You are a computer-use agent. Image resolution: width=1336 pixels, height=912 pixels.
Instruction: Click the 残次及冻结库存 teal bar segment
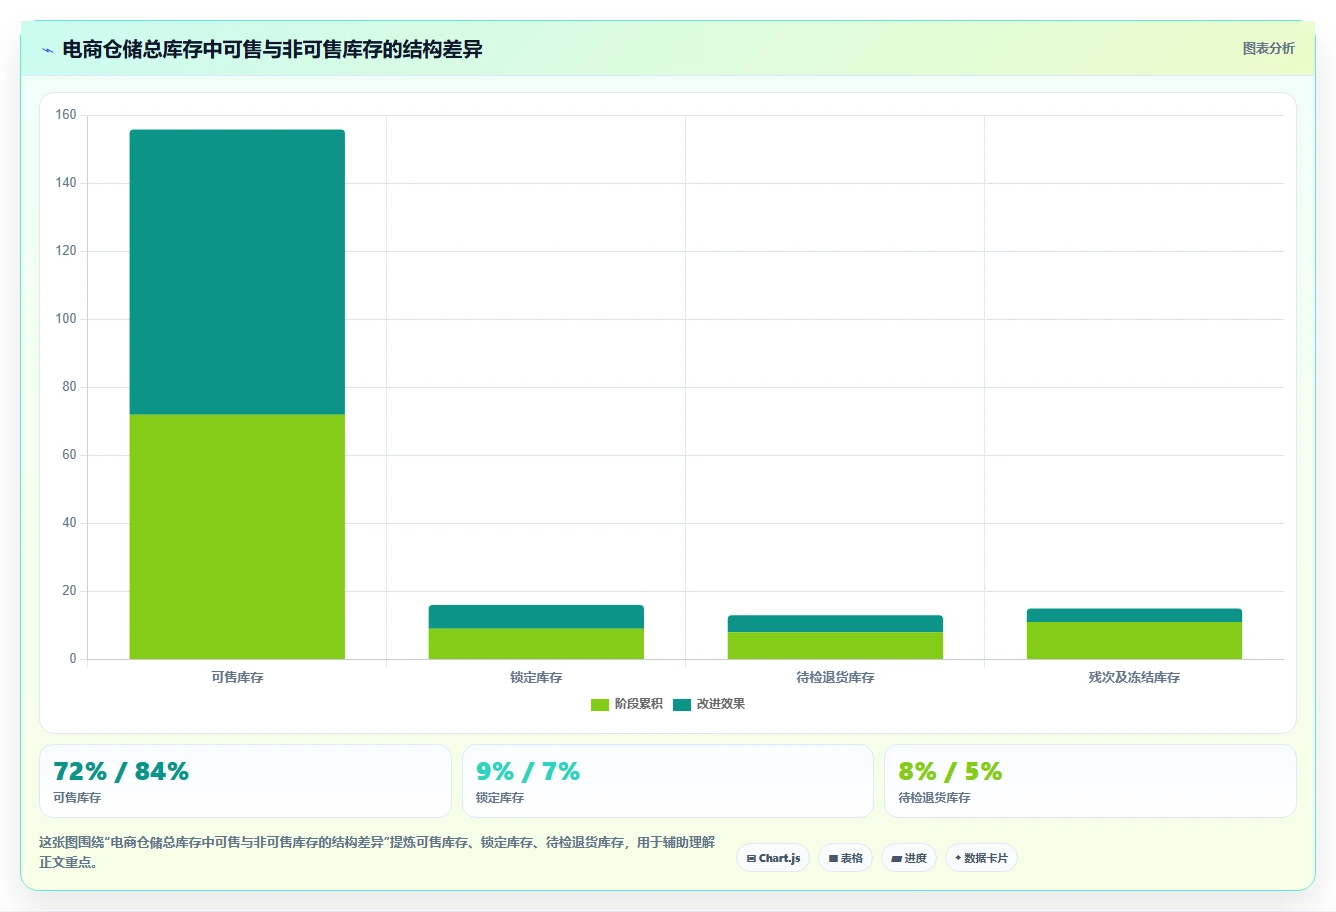1134,615
